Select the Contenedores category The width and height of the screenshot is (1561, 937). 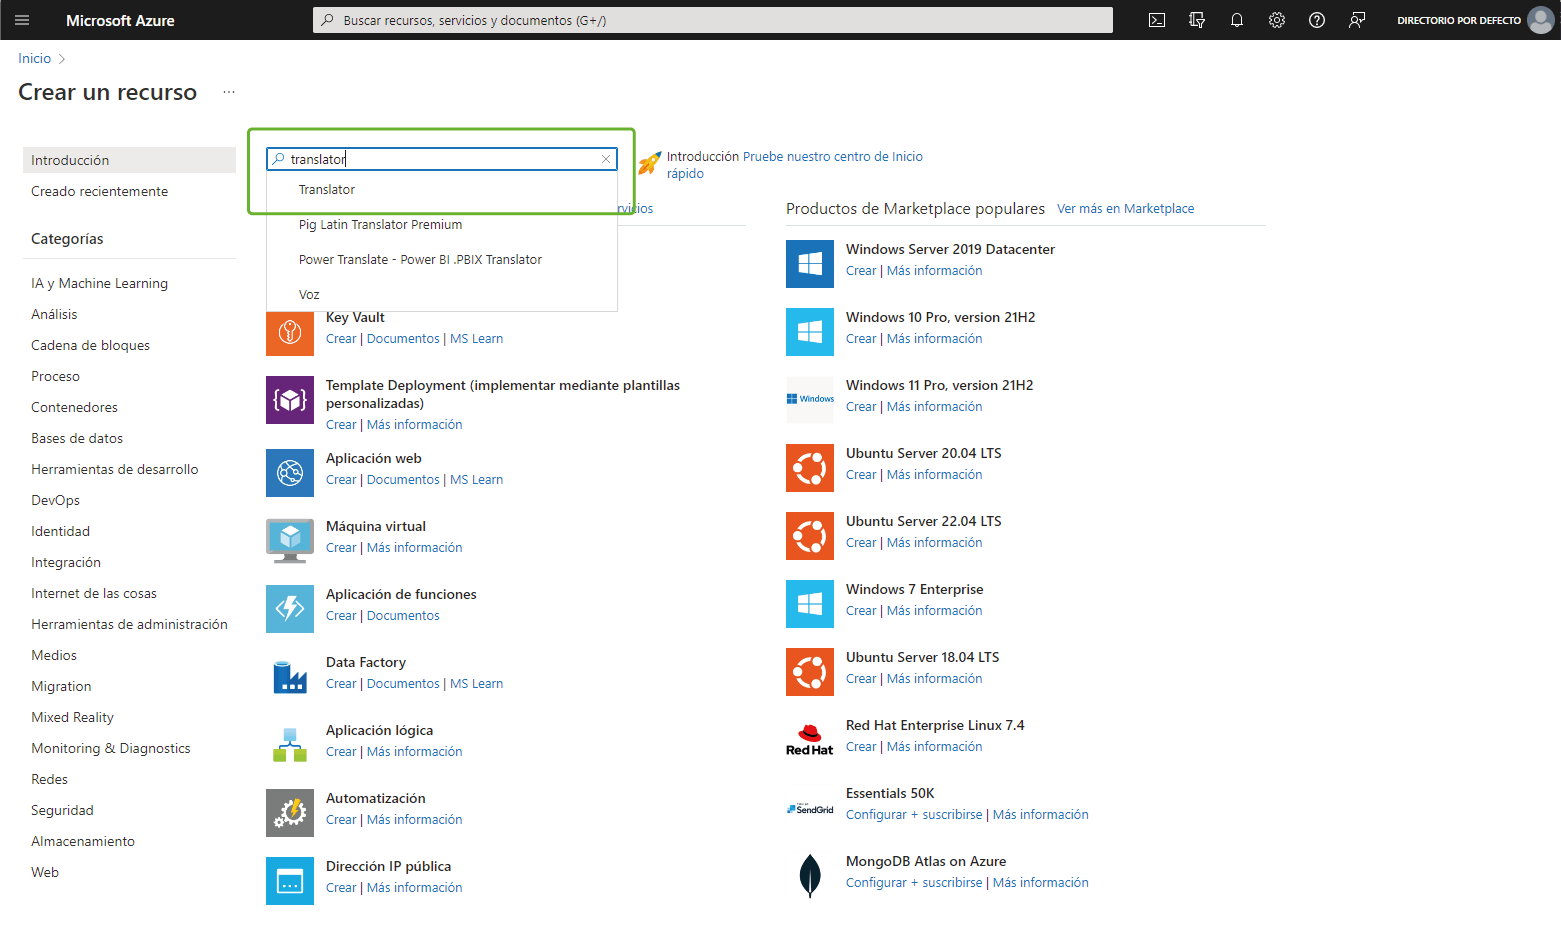click(74, 407)
